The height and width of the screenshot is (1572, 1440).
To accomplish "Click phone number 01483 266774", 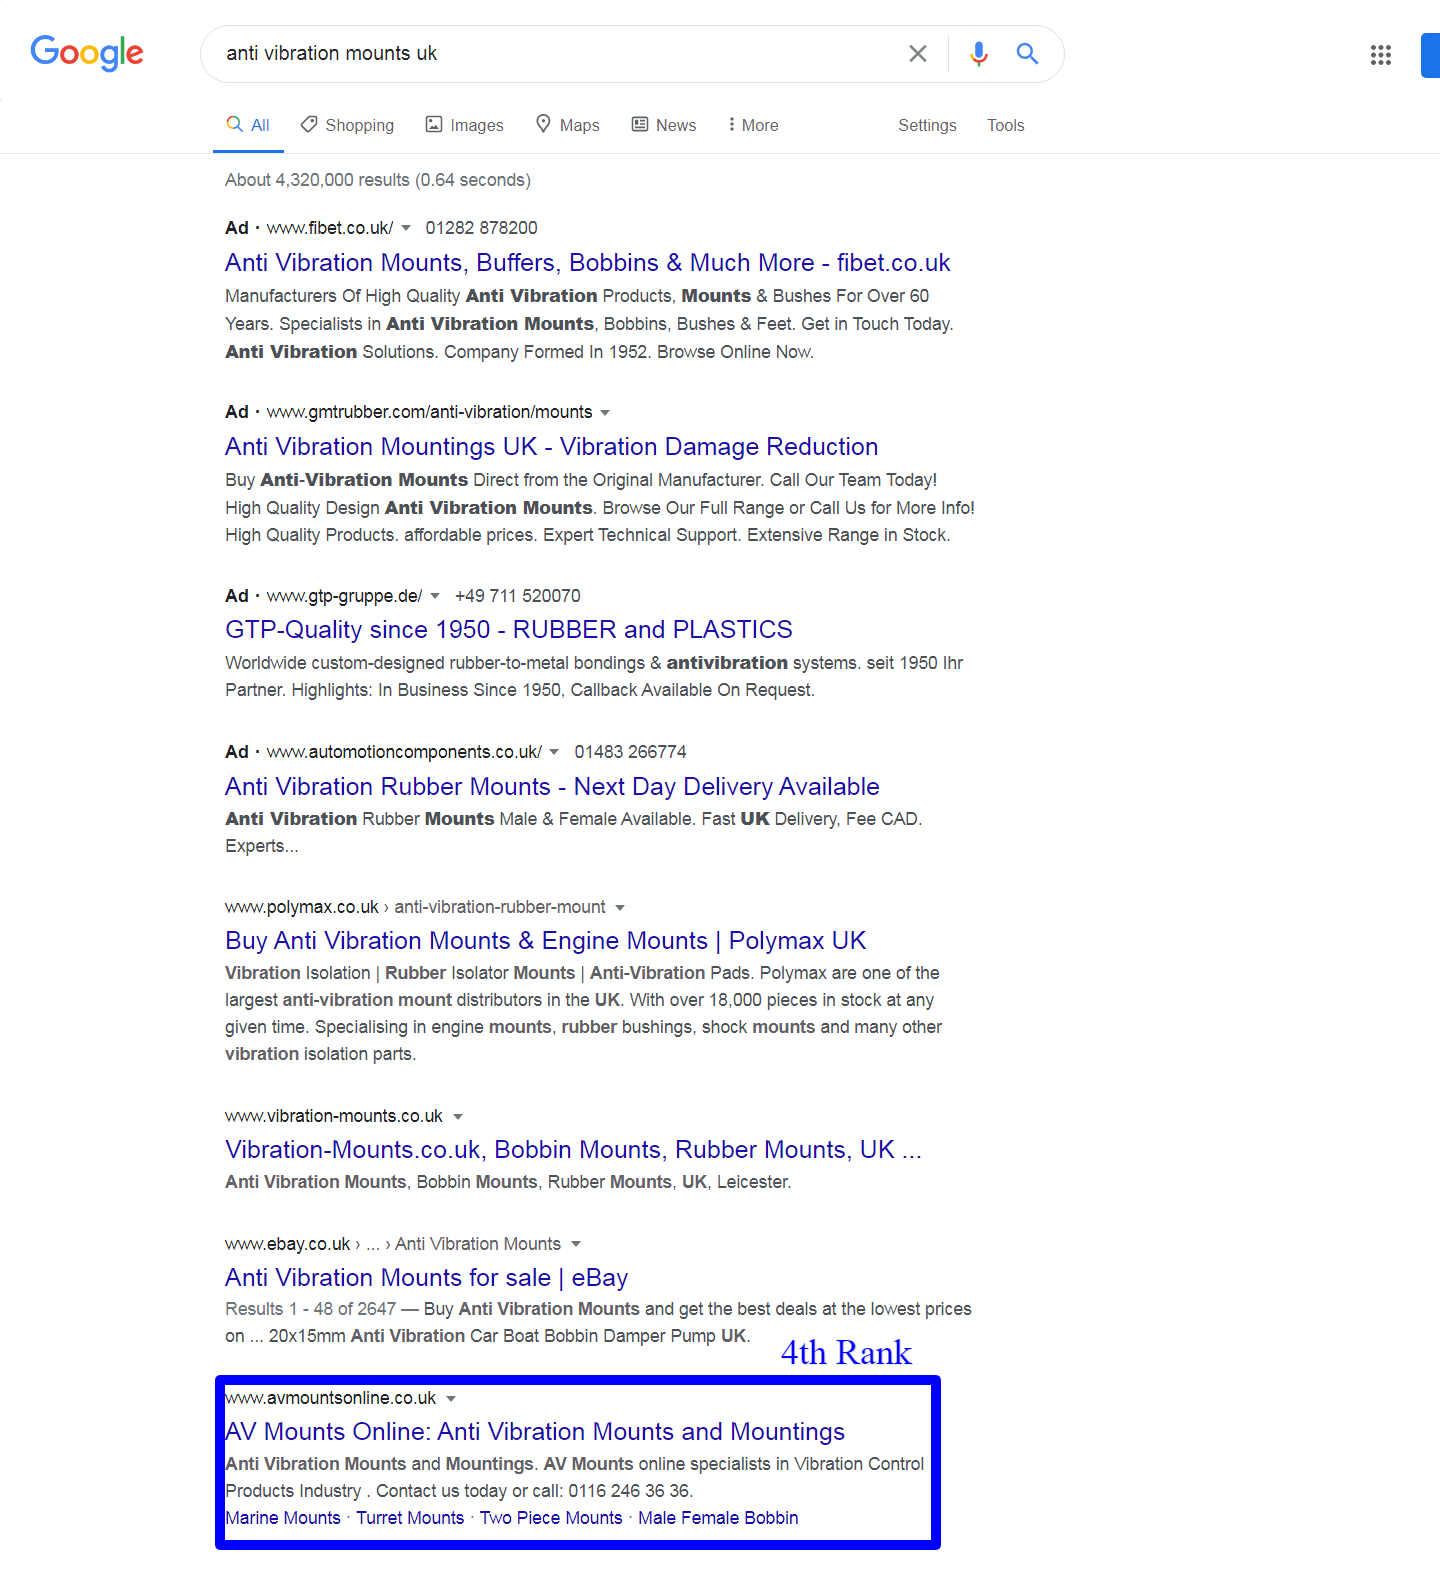I will (x=630, y=752).
